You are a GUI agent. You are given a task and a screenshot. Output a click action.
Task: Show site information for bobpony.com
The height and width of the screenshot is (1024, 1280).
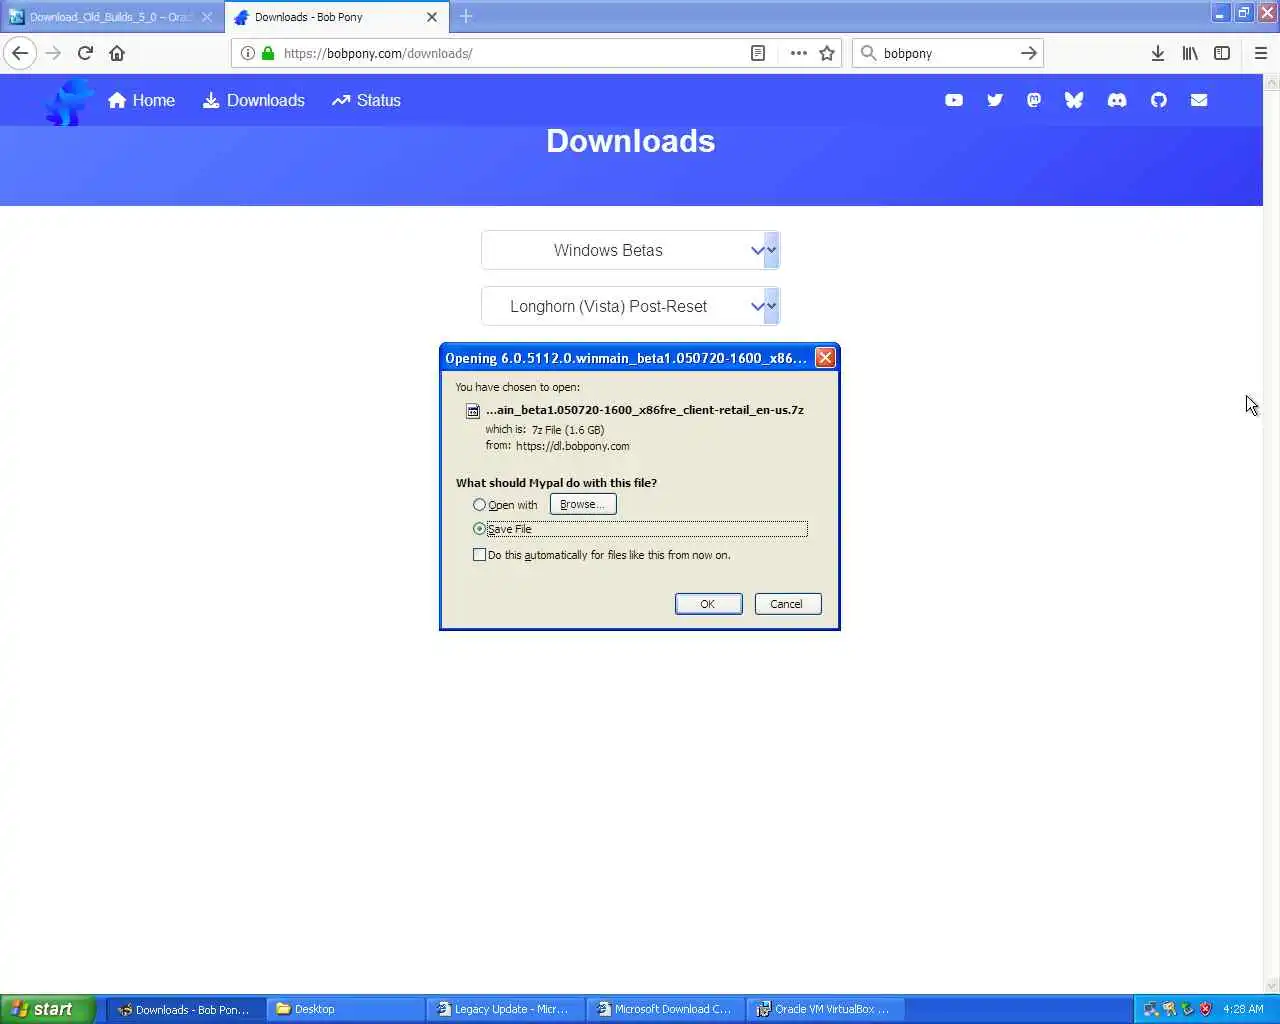click(x=248, y=53)
